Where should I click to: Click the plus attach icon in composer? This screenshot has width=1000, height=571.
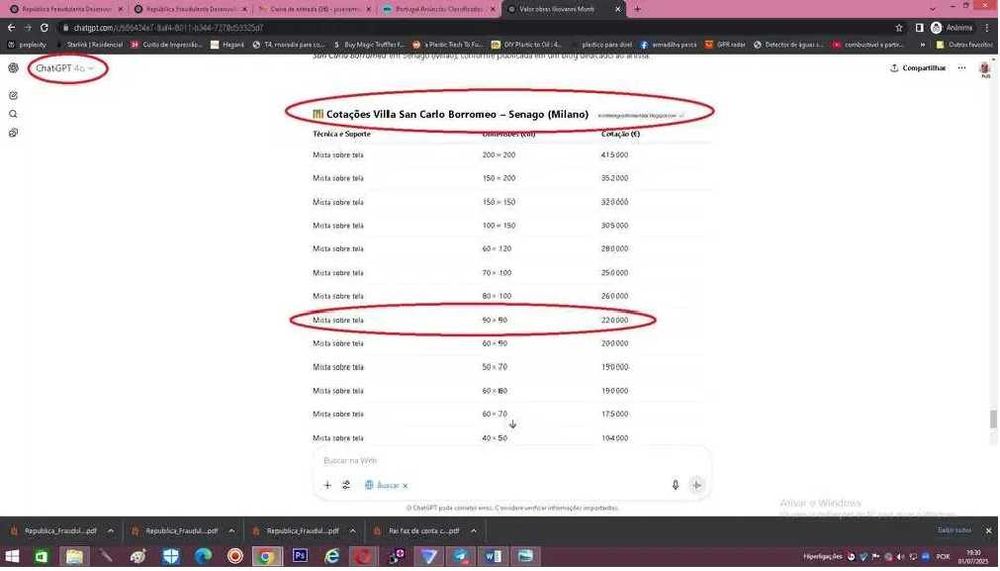coord(327,487)
